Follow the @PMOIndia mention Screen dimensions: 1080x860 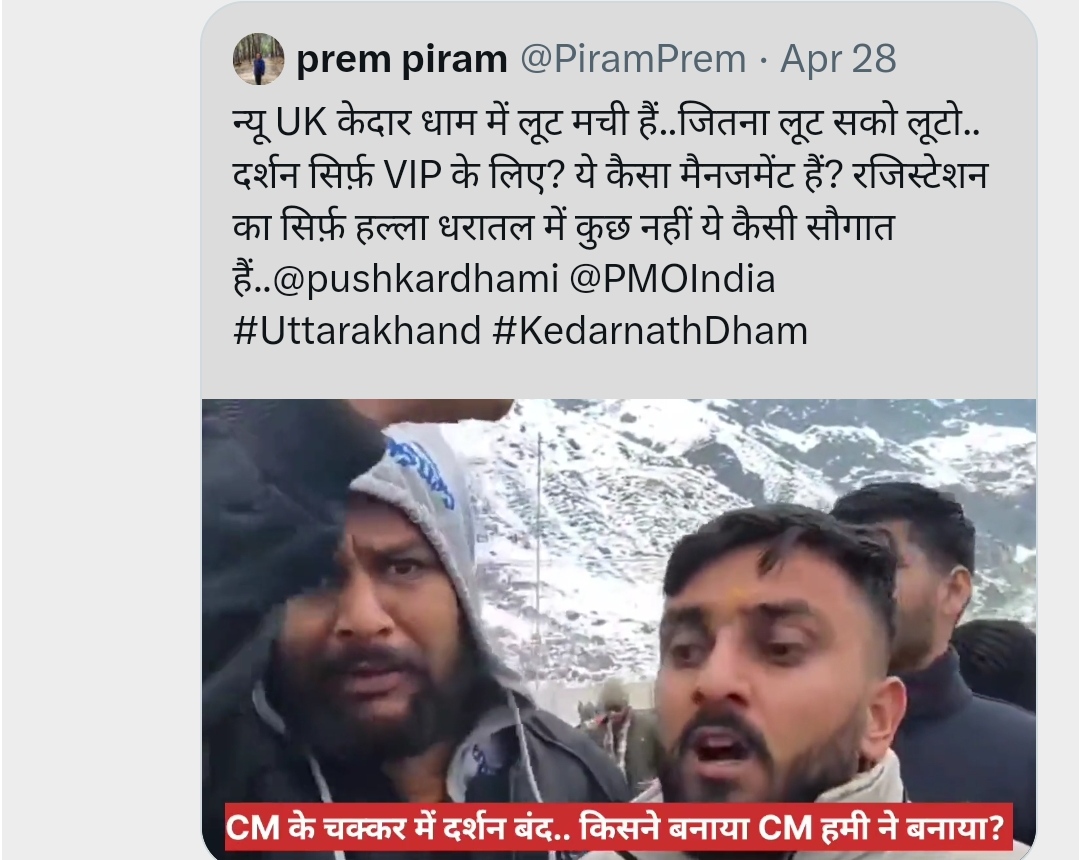[672, 279]
